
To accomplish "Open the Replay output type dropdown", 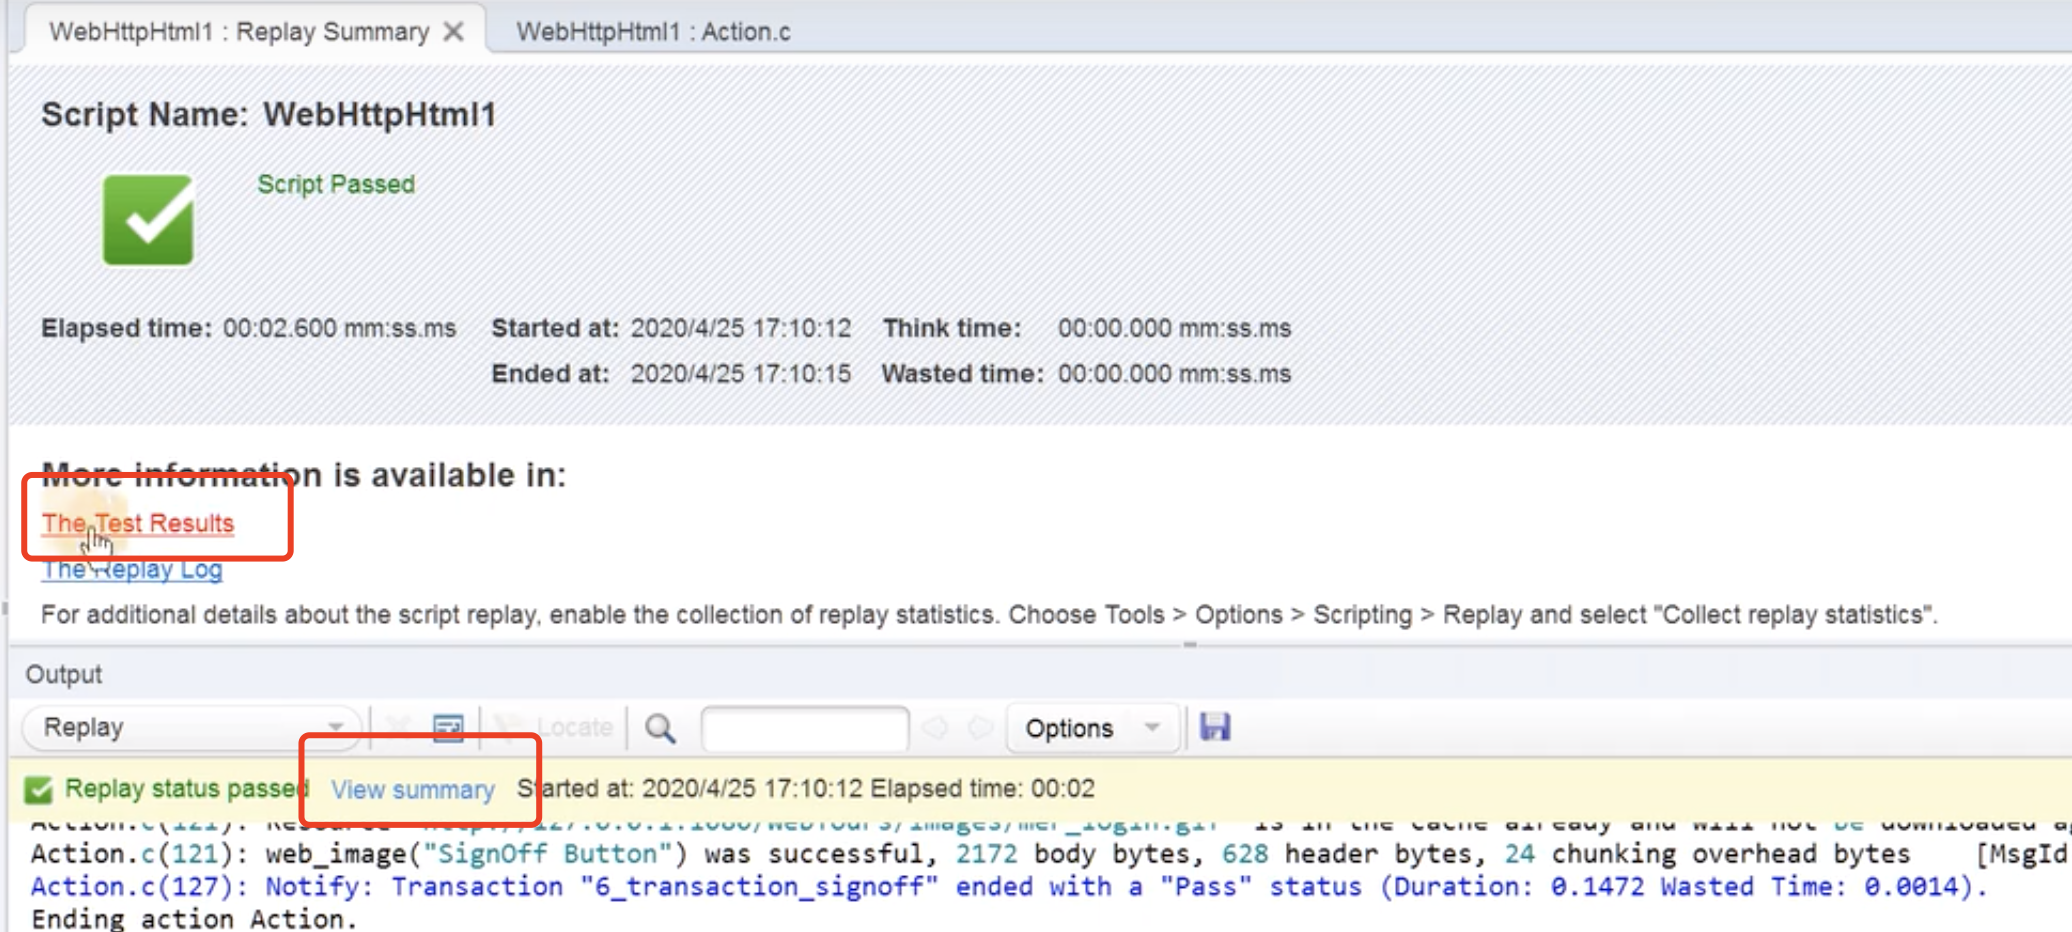I will coord(191,727).
